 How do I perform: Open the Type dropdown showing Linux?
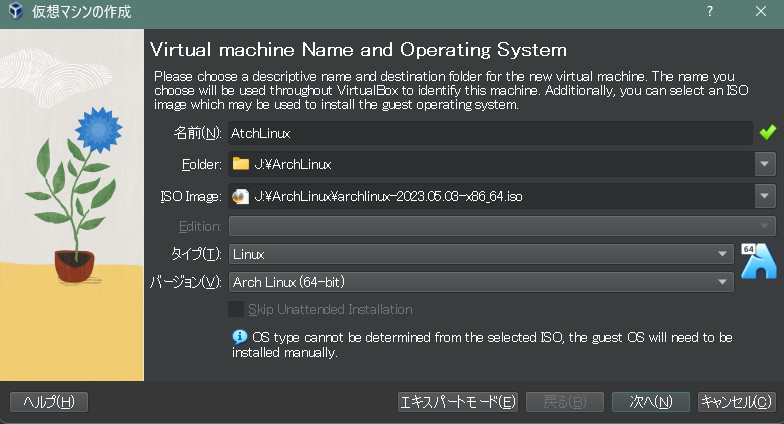click(x=481, y=254)
